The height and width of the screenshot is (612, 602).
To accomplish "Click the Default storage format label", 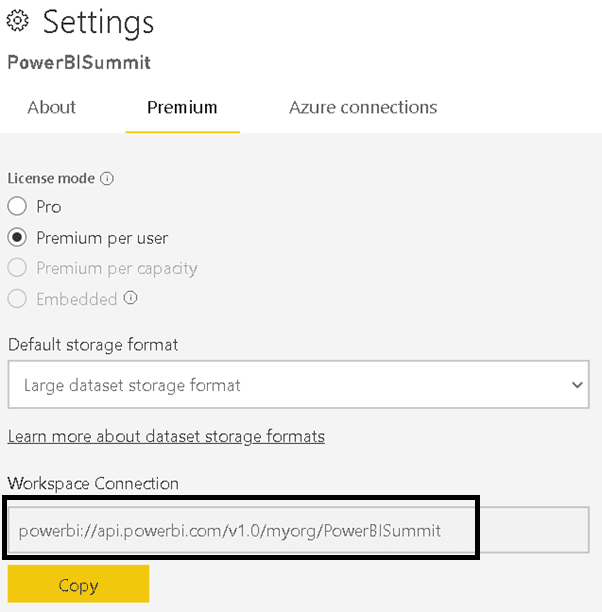I will 93,345.
